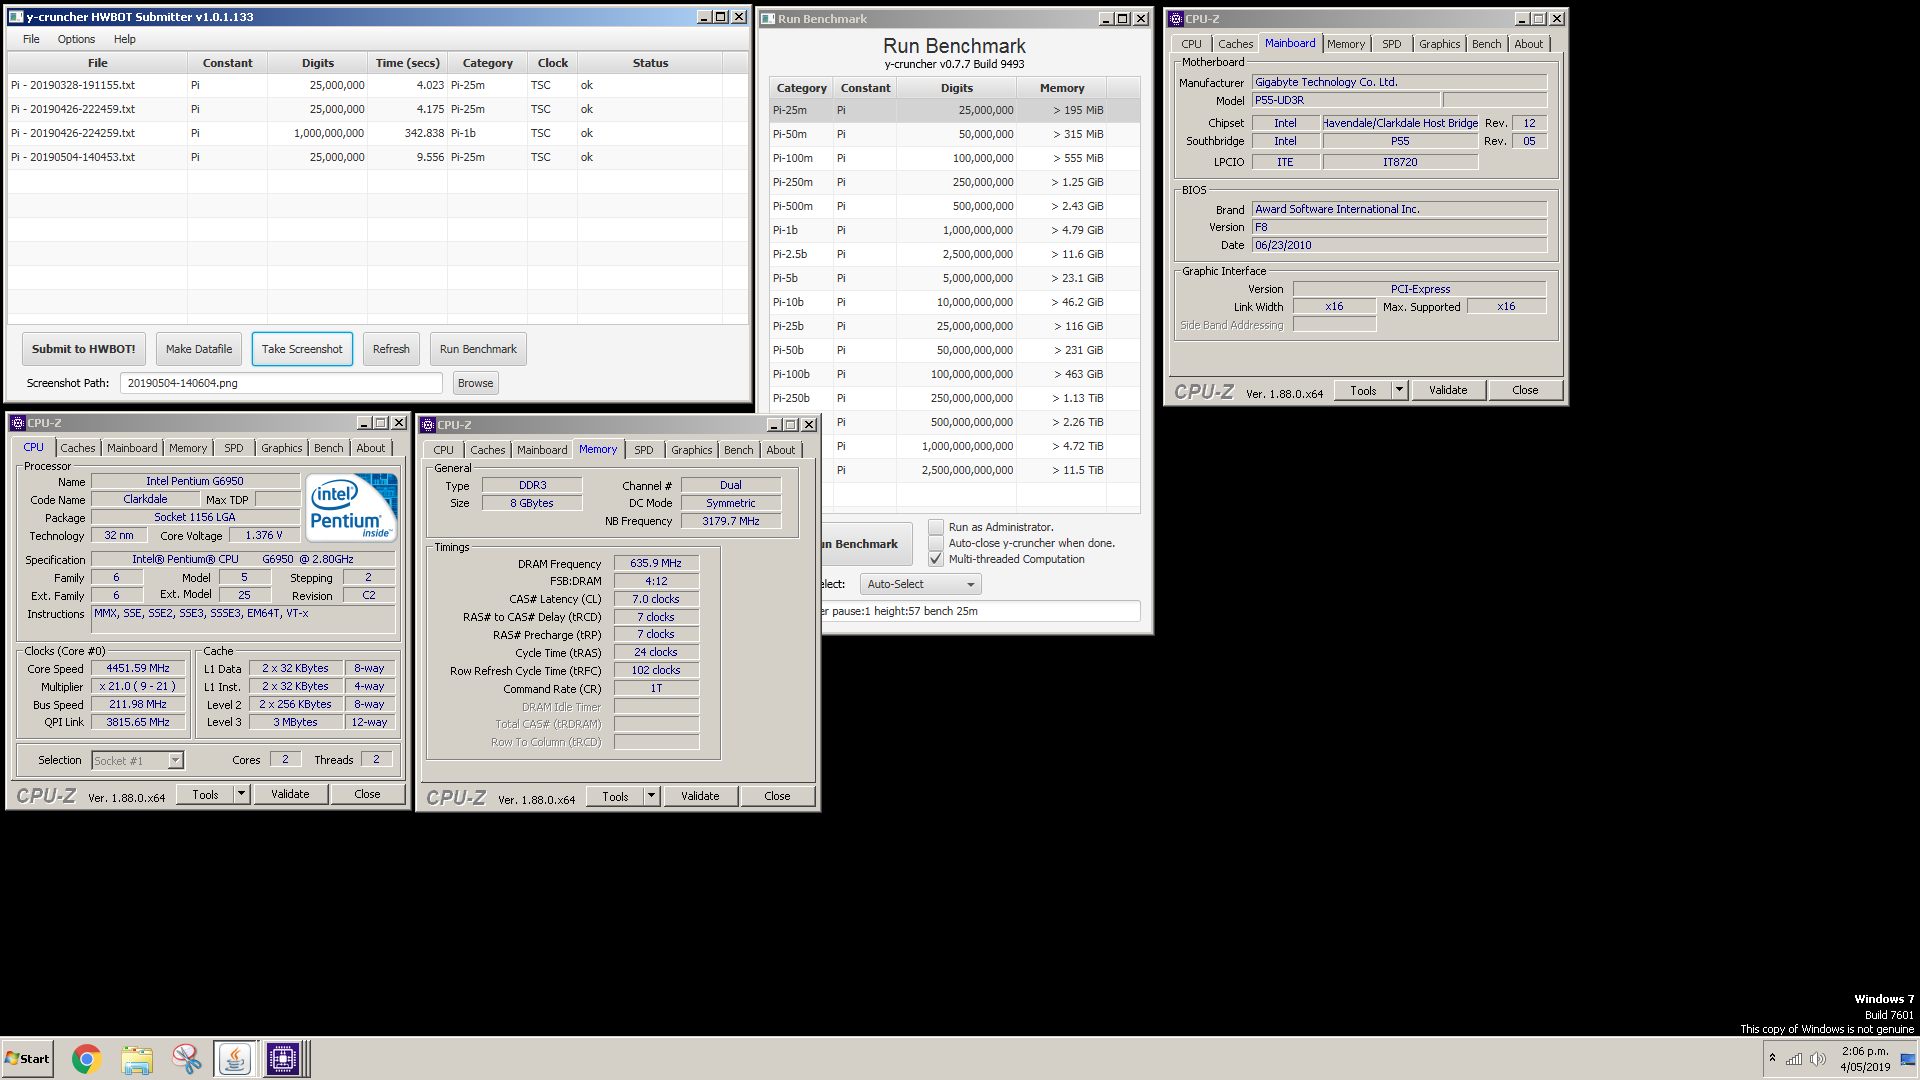
Task: Select file Pi - 20190328-191155.txt row
Action: [378, 85]
